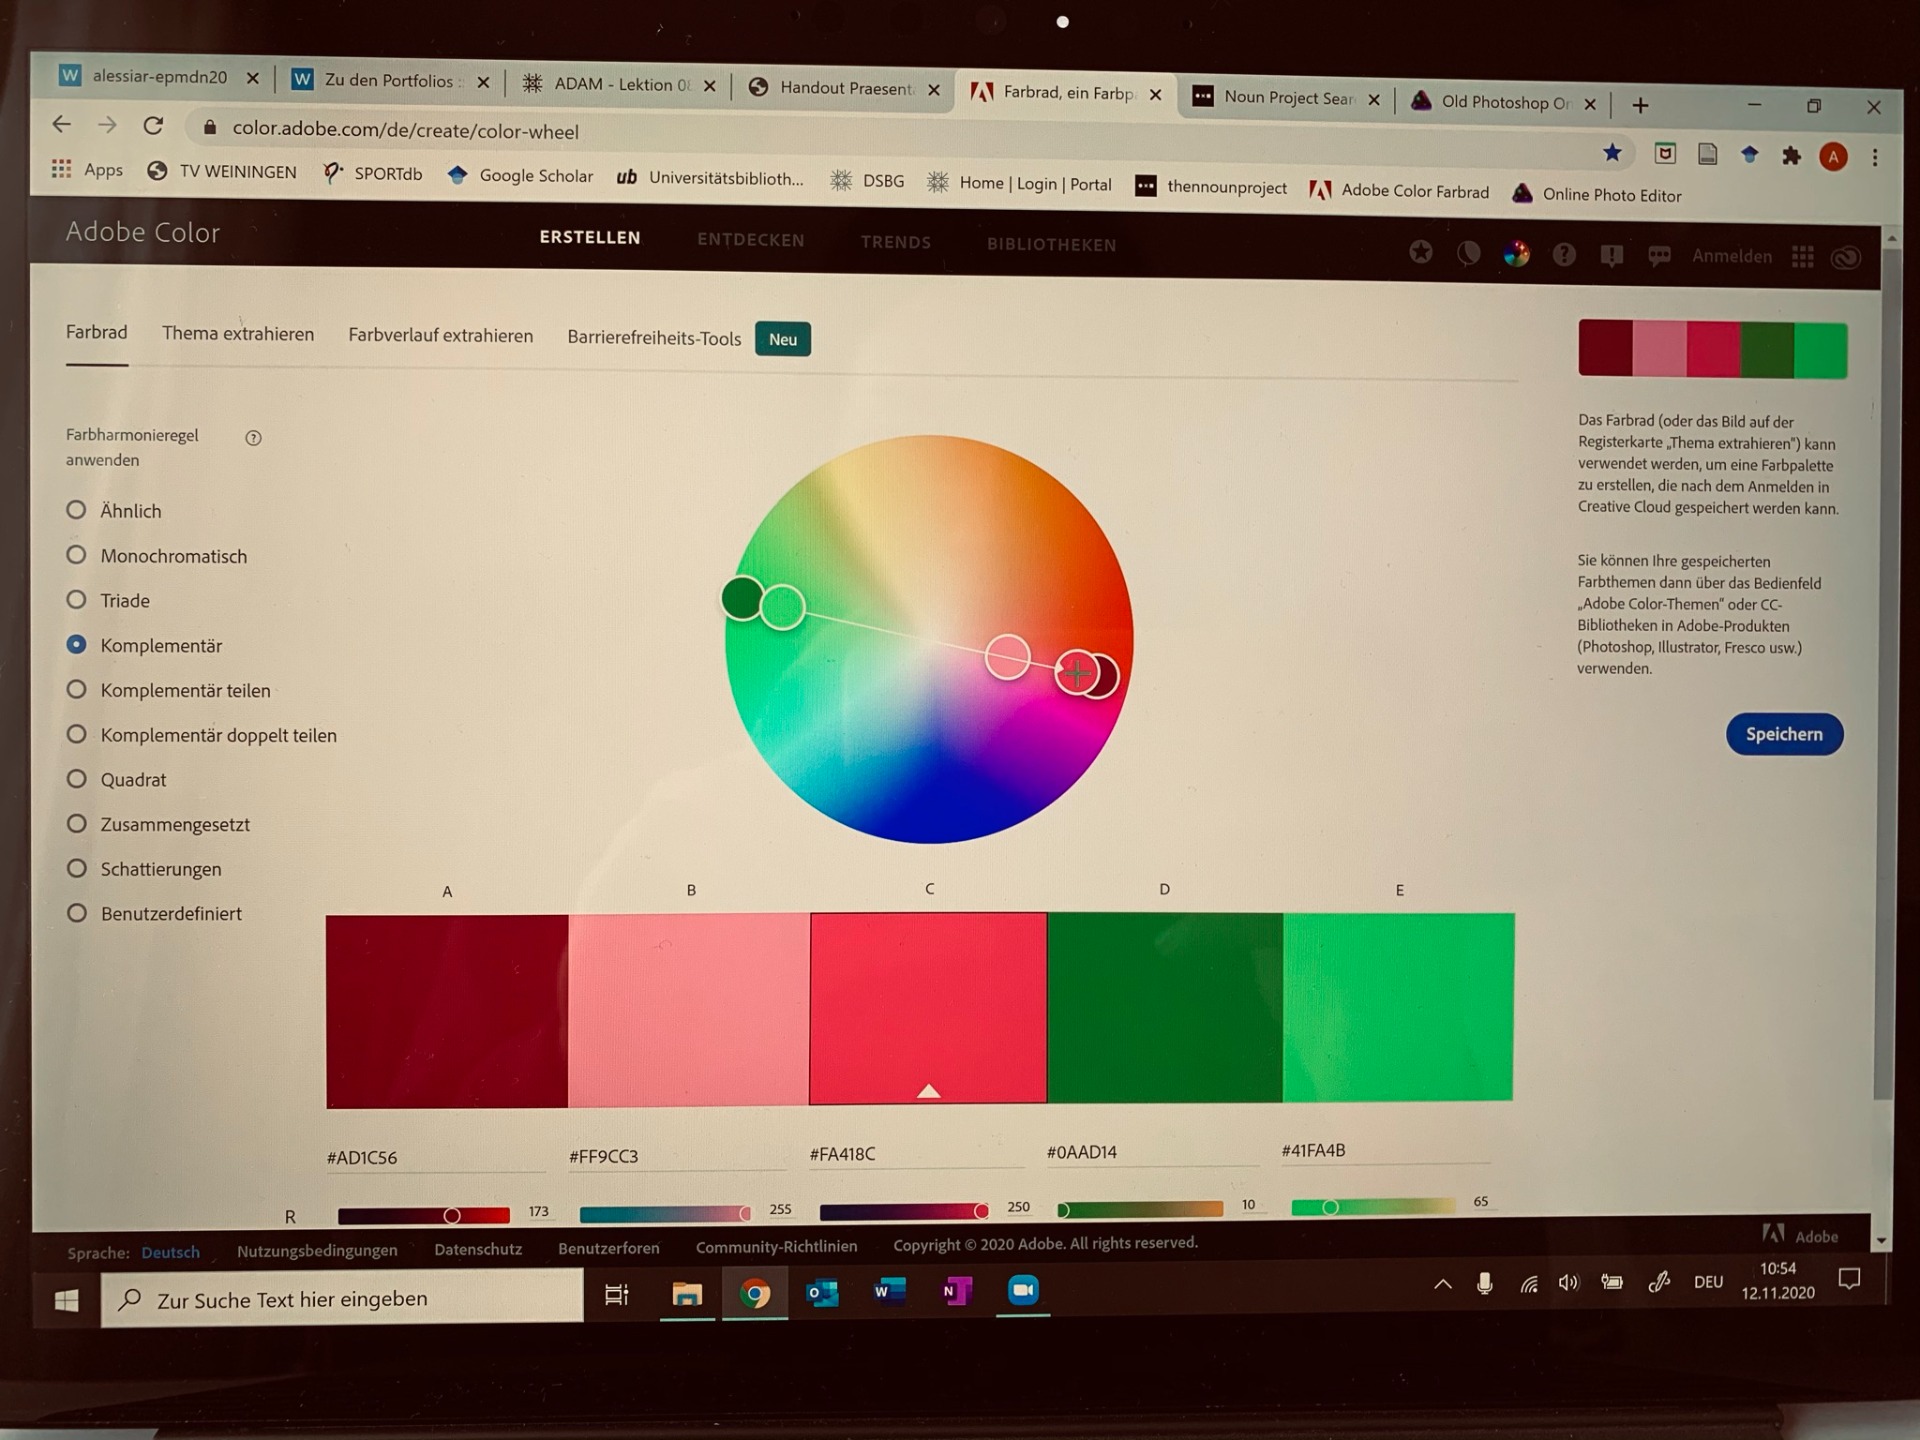Open the Datenschutz footer link
This screenshot has height=1440, width=1920.
[x=478, y=1249]
